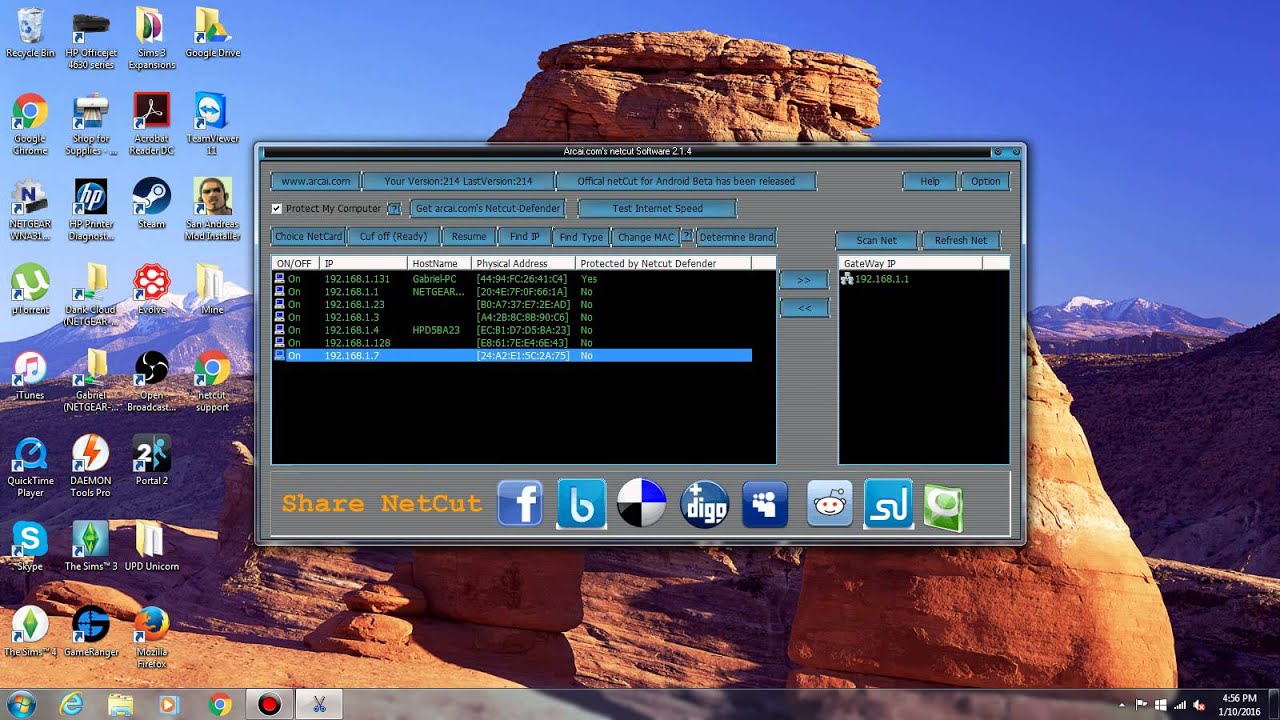Click the green Technorati share icon
This screenshot has width=1280, height=720.
[943, 508]
